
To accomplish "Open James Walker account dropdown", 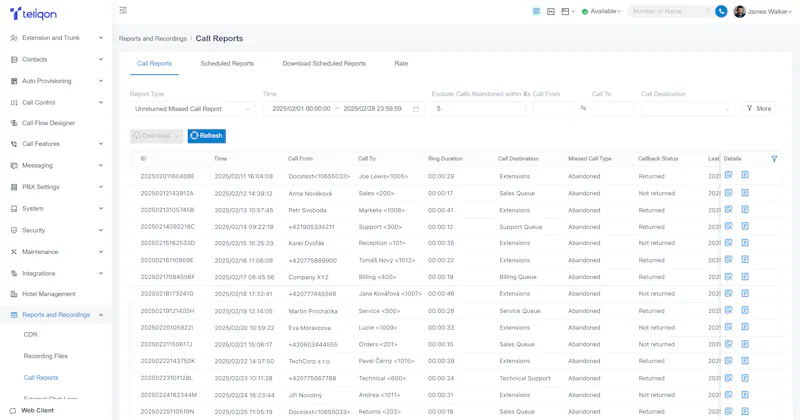I will pyautogui.click(x=770, y=11).
